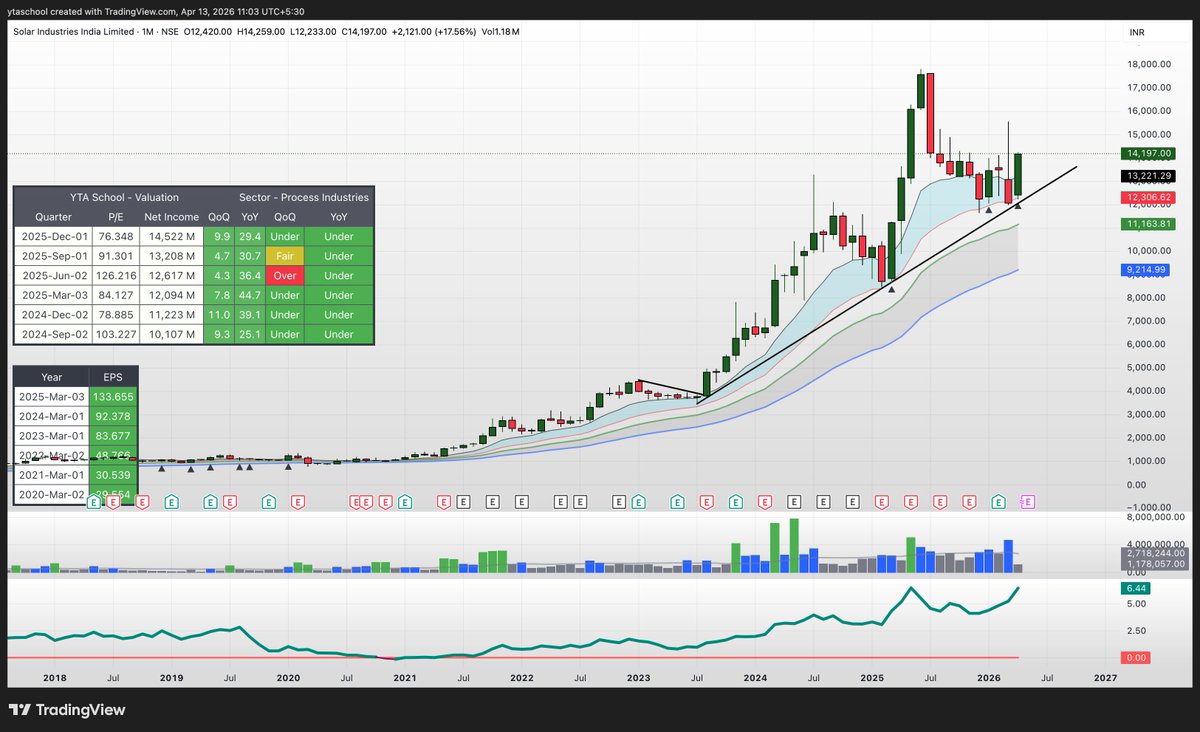1200x732 pixels.
Task: Click the green 6.44 indicator value label
Action: [1135, 589]
